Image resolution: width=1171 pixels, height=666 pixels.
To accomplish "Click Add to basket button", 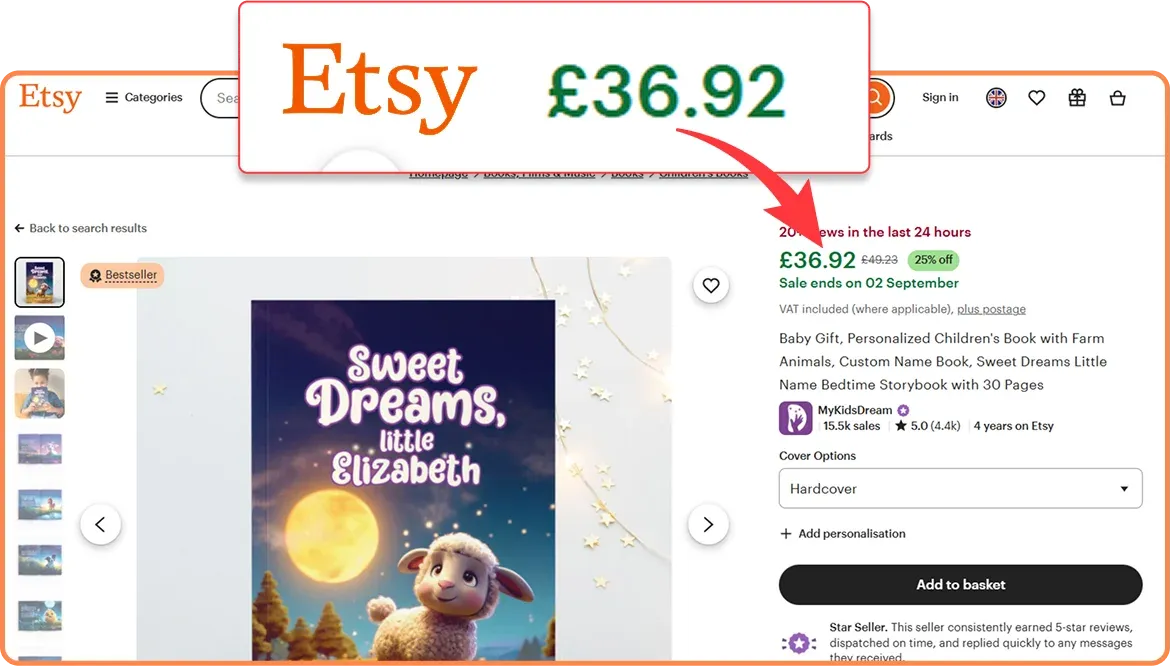I will click(x=960, y=585).
